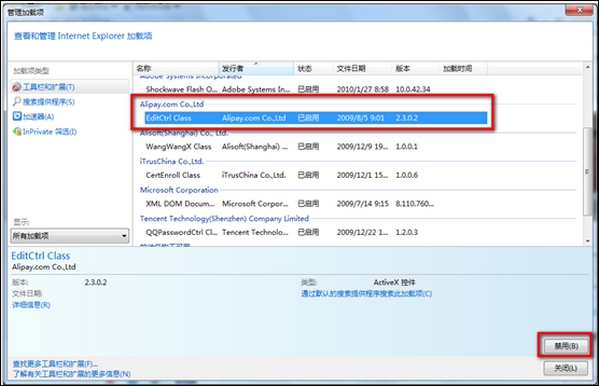Sort by 版本 column header
Viewport: 599px width, 386px height.
[x=415, y=68]
